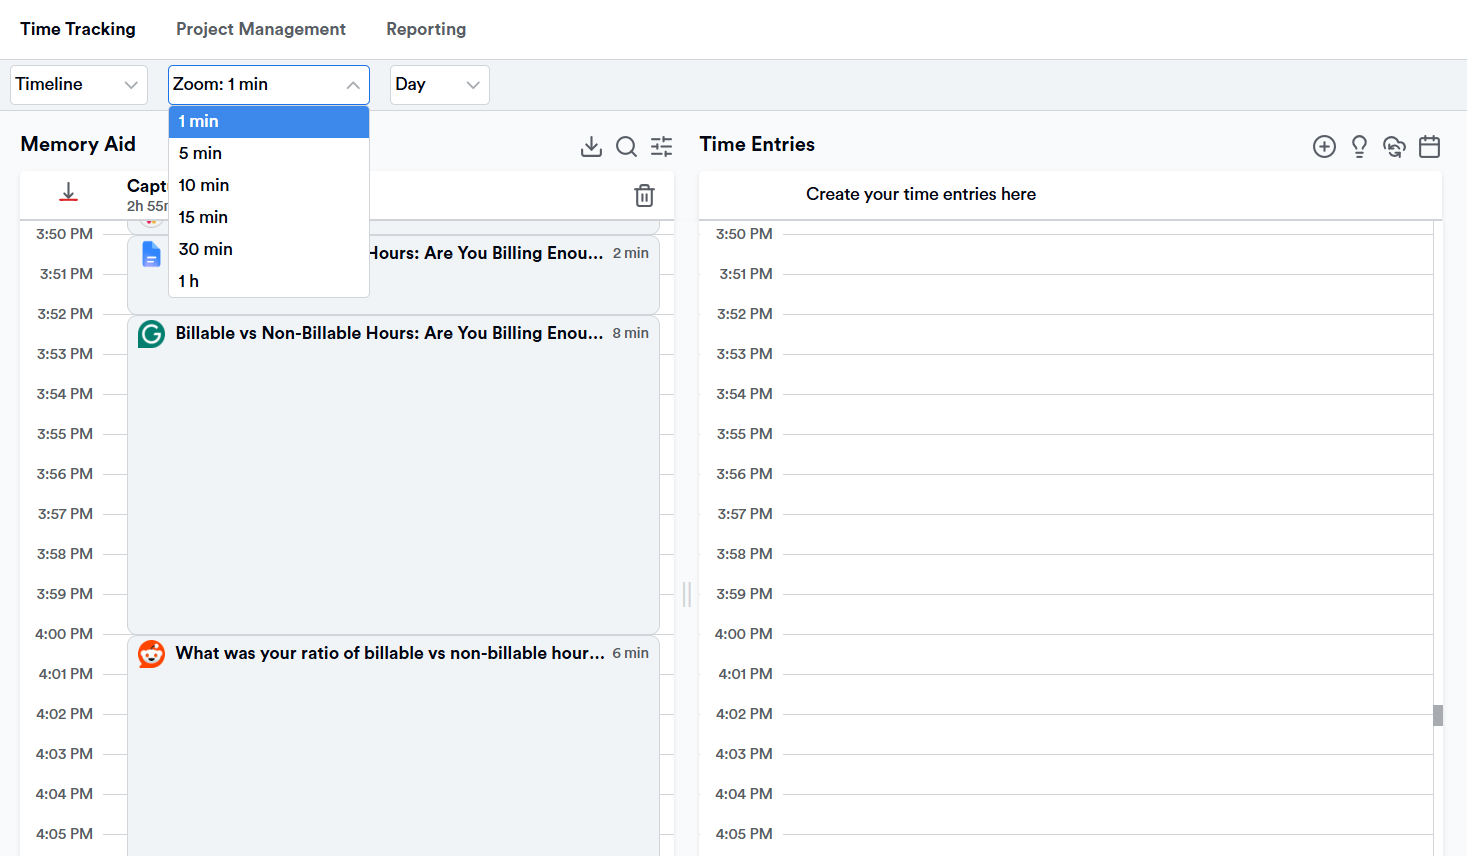
Task: Click the Memory Aid panel title
Action: 78,144
